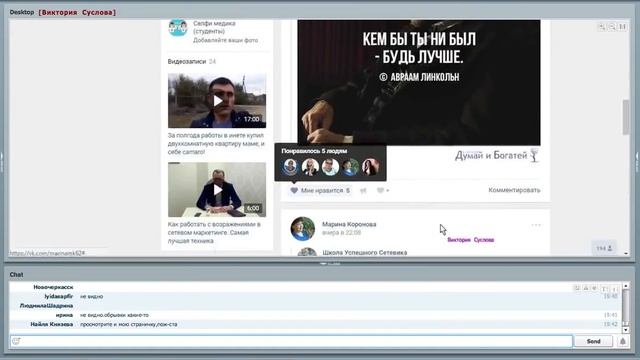Play the 17:00 video thumbnail
This screenshot has height=360, width=640.
[217, 101]
